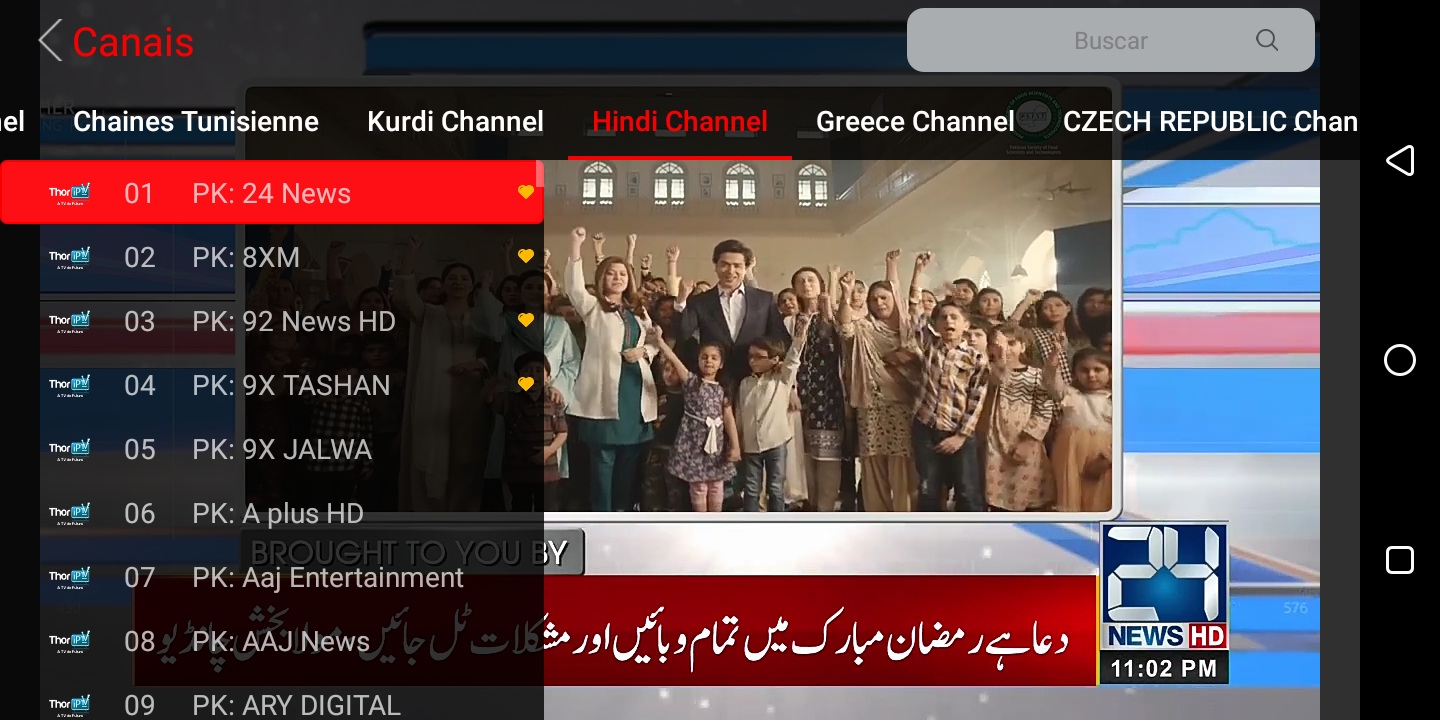Play channel PK: AAJ News
Image resolution: width=1440 pixels, height=720 pixels.
(272, 641)
